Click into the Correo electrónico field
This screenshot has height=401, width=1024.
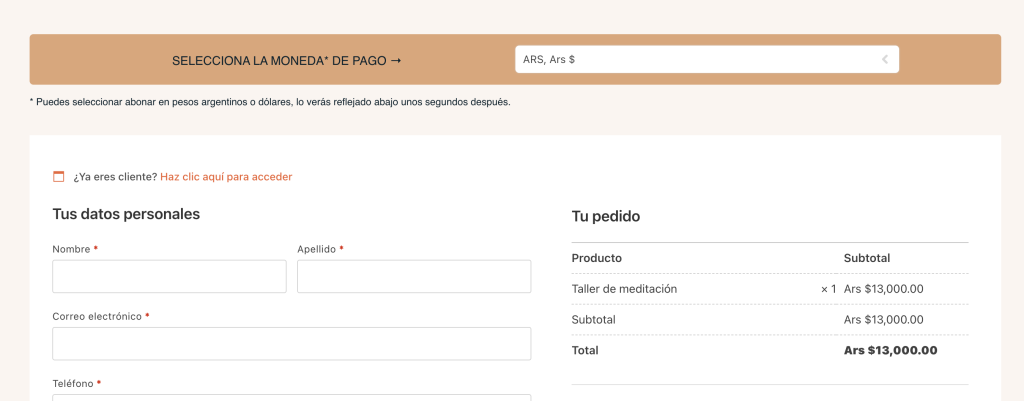coord(291,344)
